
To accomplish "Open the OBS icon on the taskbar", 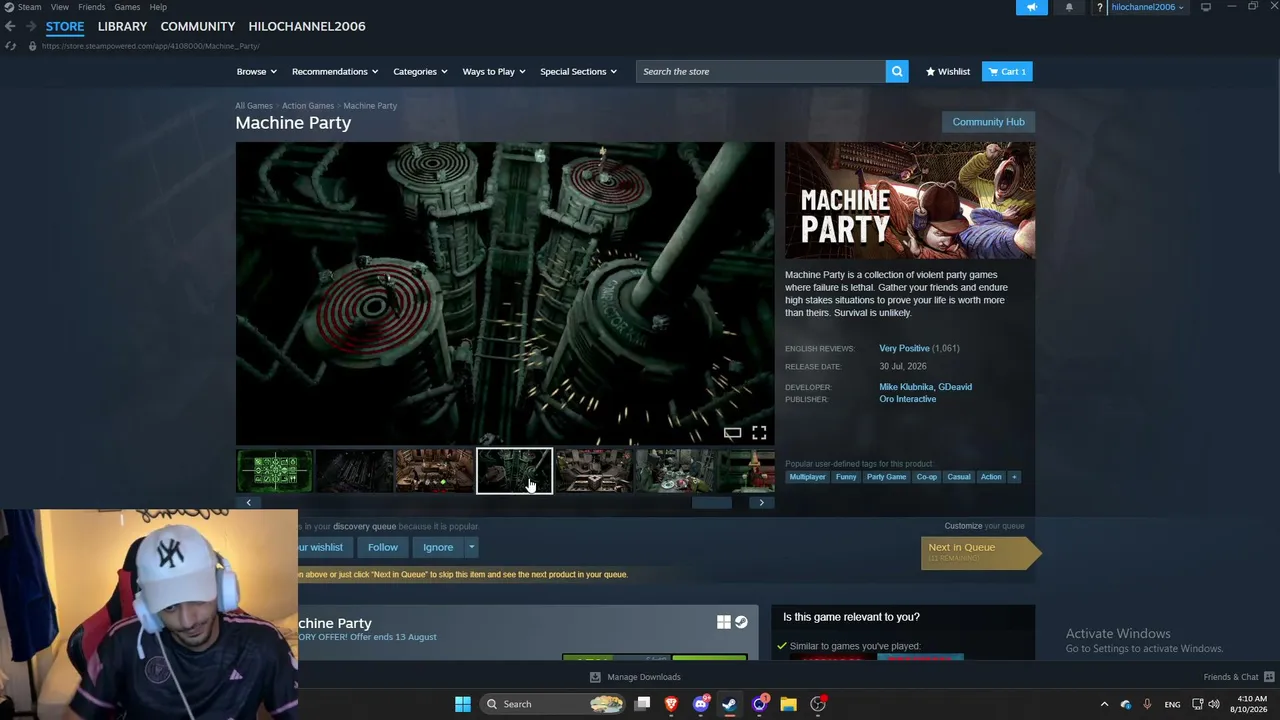I will [818, 704].
